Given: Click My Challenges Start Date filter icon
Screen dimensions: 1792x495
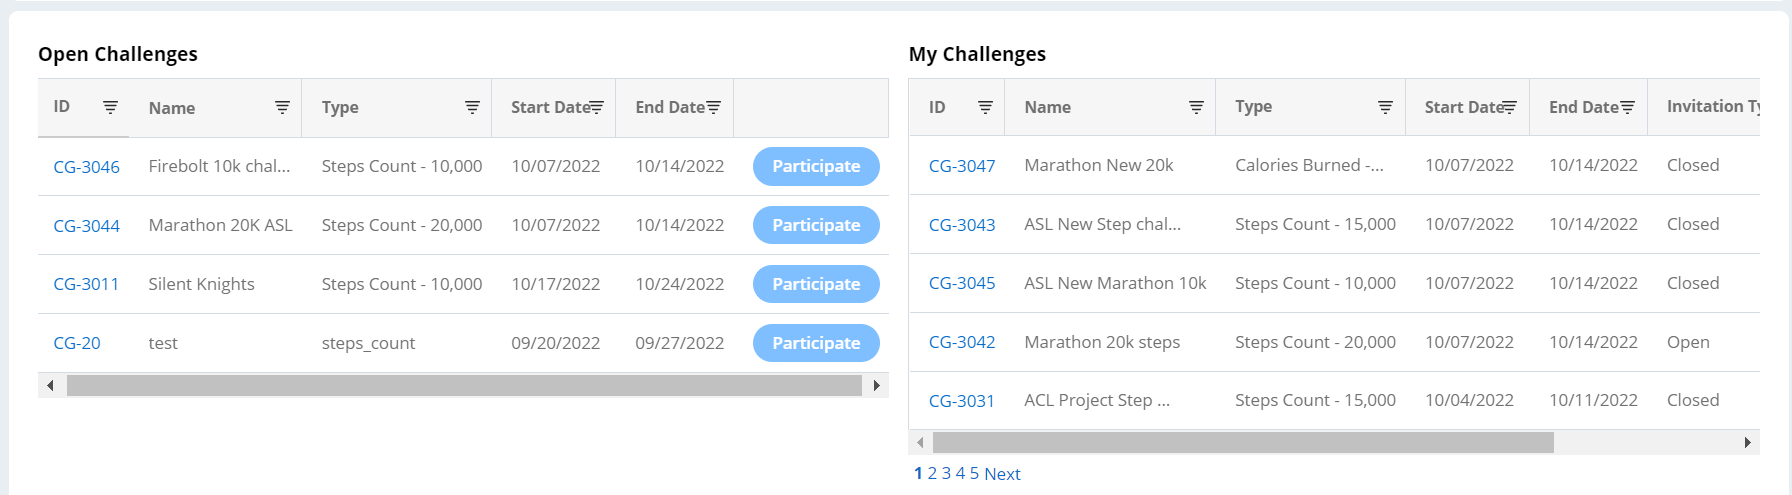Looking at the screenshot, I should [x=1510, y=107].
